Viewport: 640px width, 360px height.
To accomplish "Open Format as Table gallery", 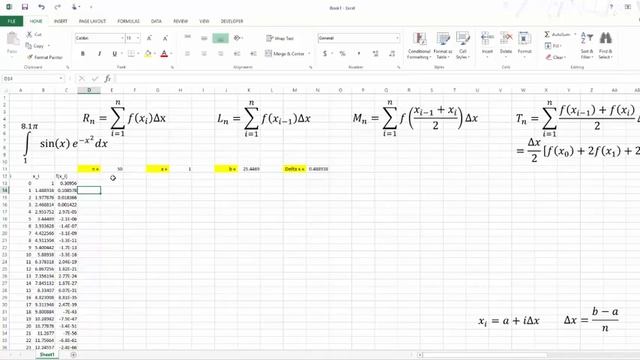I will tap(443, 45).
